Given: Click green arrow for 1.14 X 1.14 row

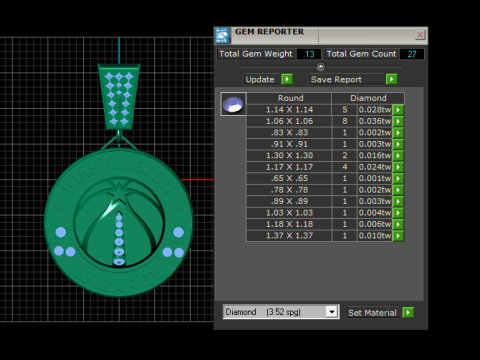Looking at the screenshot, I should coord(398,110).
